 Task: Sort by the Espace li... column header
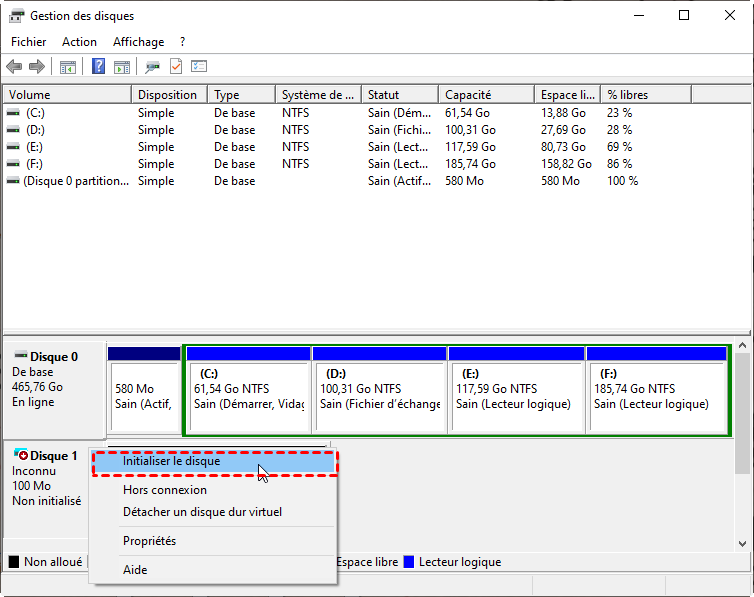pos(568,95)
